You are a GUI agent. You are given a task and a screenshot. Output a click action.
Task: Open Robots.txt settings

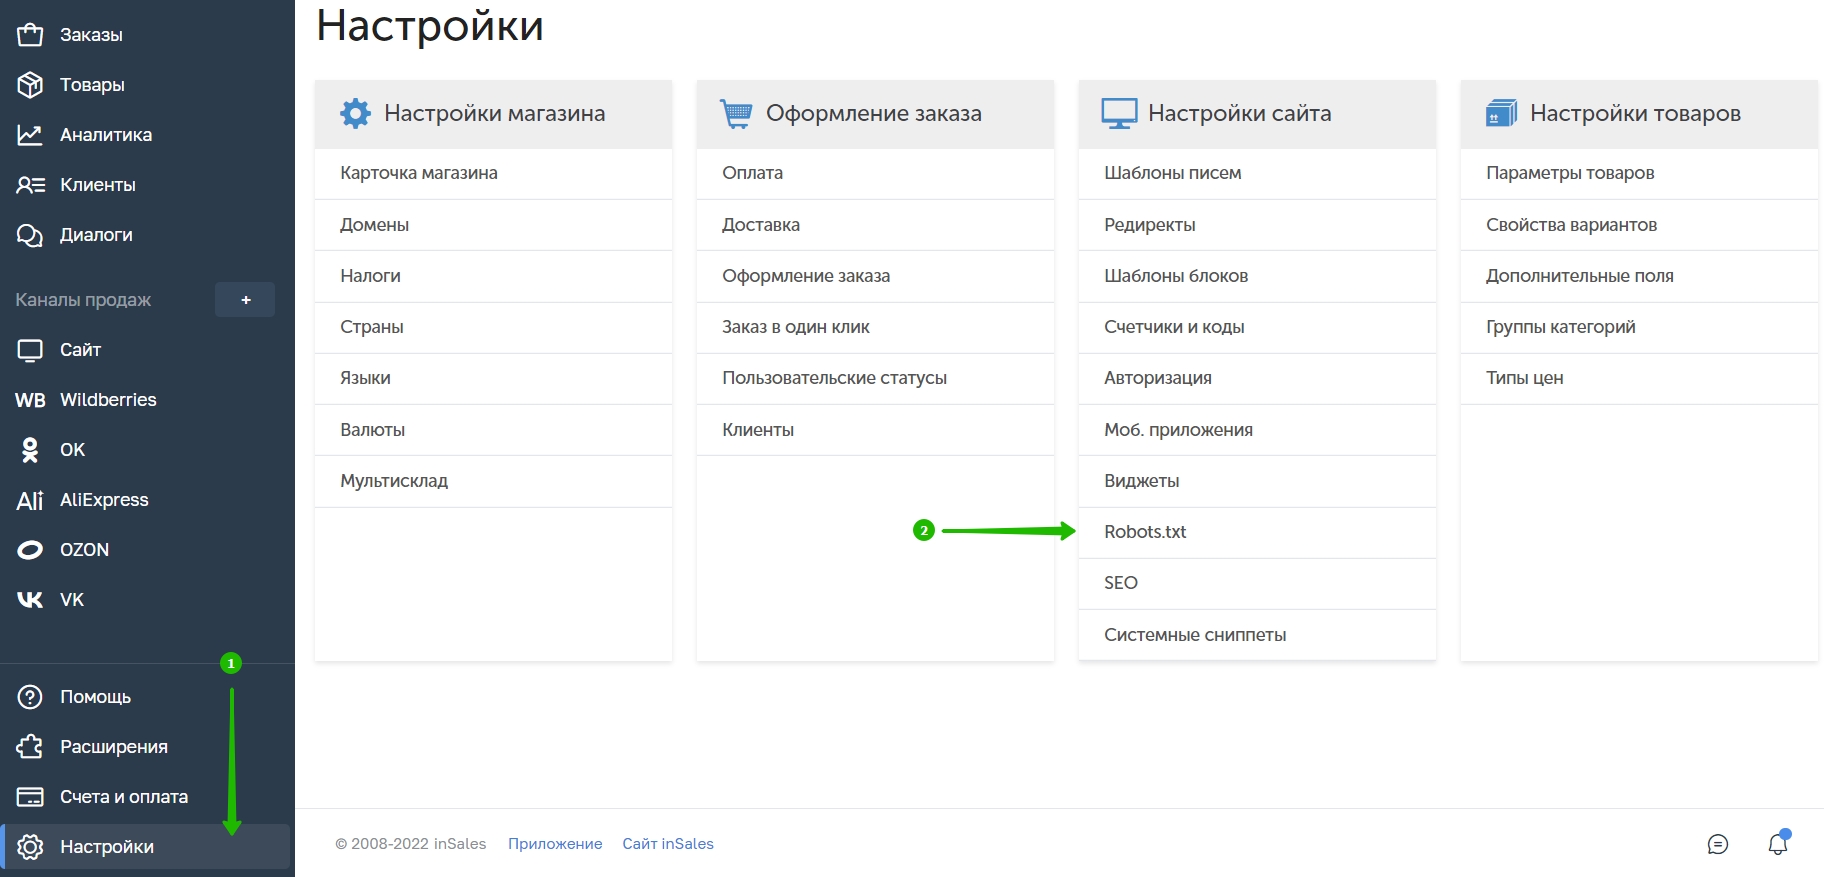click(1257, 532)
